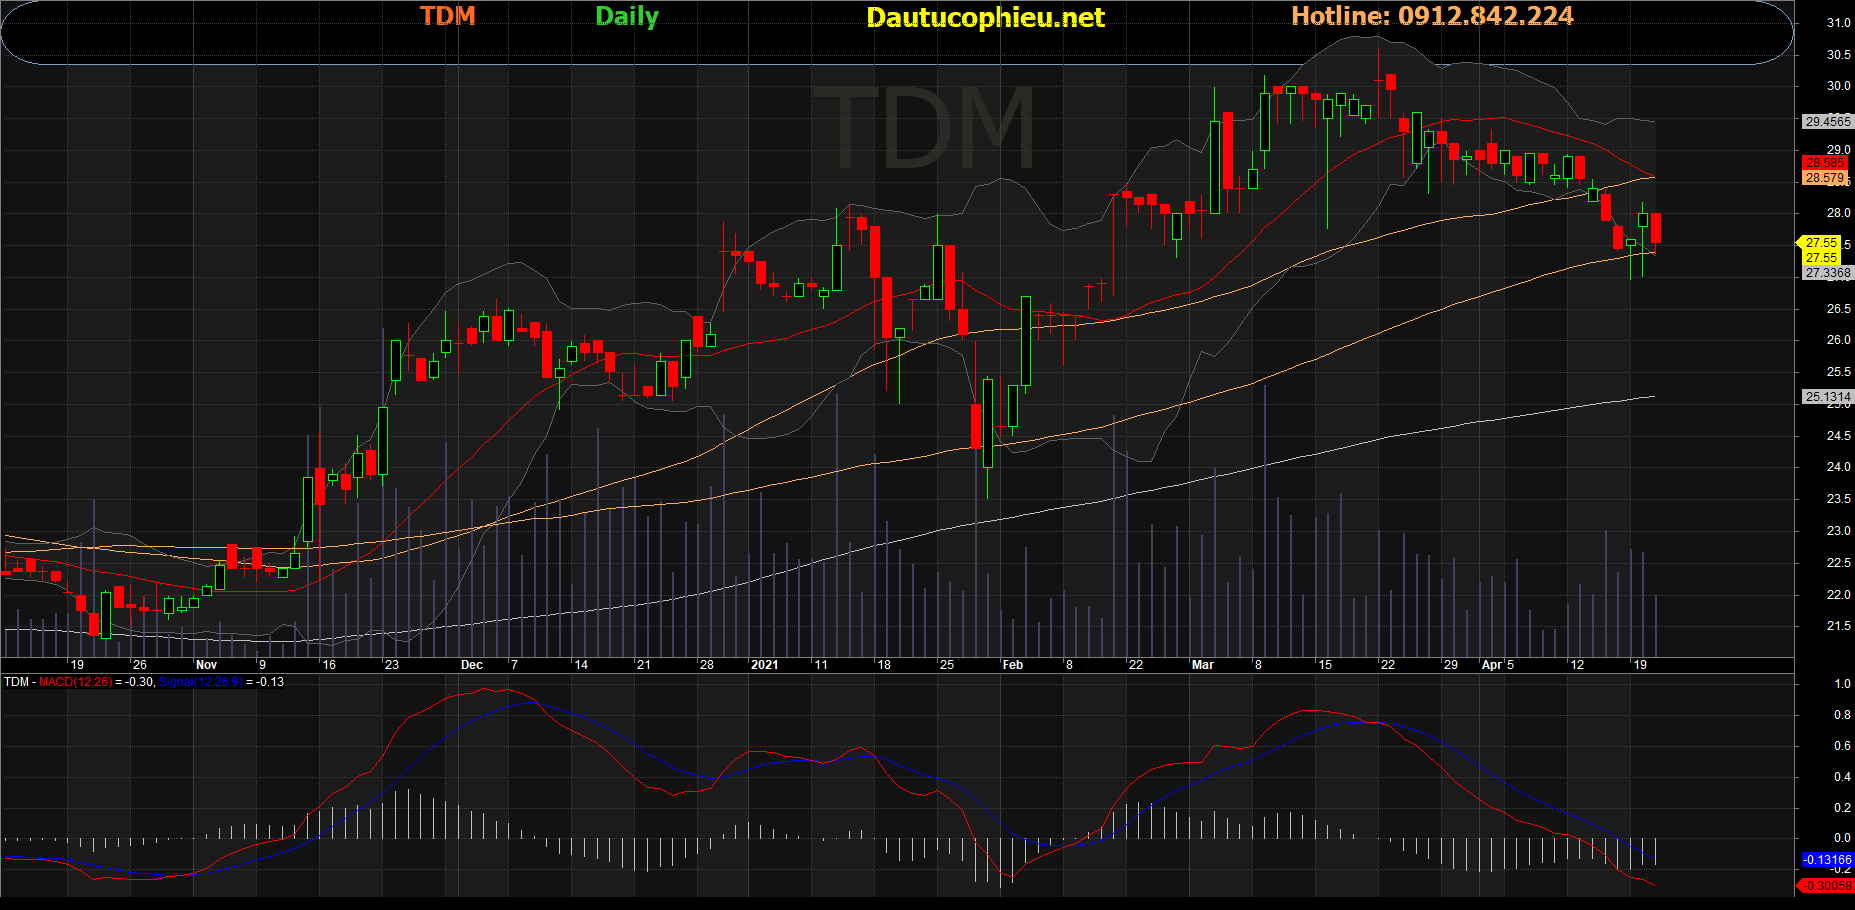Image resolution: width=1855 pixels, height=910 pixels.
Task: Click the 25.5 price axis label
Action: click(1838, 372)
